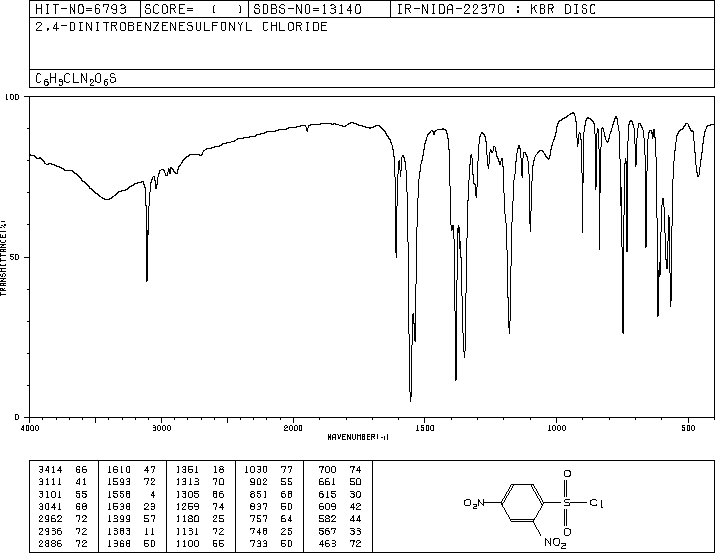Click the IR-NIDA-22370 : KBR DISC label
This screenshot has height=553, width=715.
pos(496,9)
